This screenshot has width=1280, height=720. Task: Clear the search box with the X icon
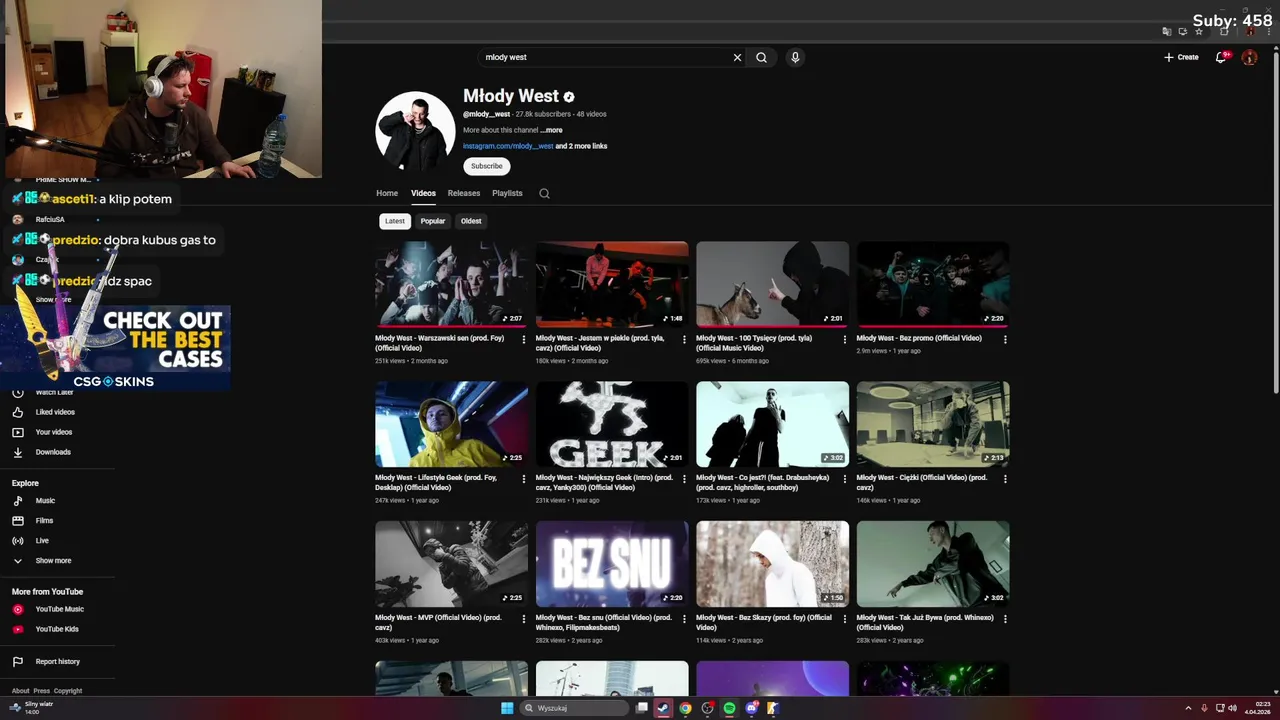737,57
